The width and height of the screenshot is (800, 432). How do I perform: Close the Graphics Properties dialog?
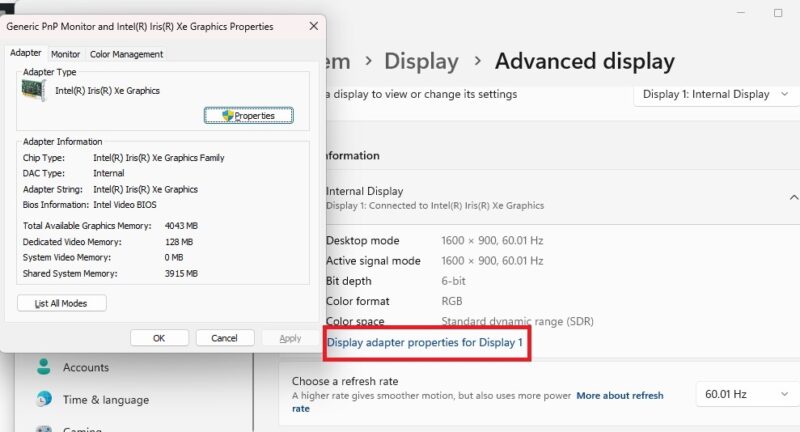pos(314,26)
